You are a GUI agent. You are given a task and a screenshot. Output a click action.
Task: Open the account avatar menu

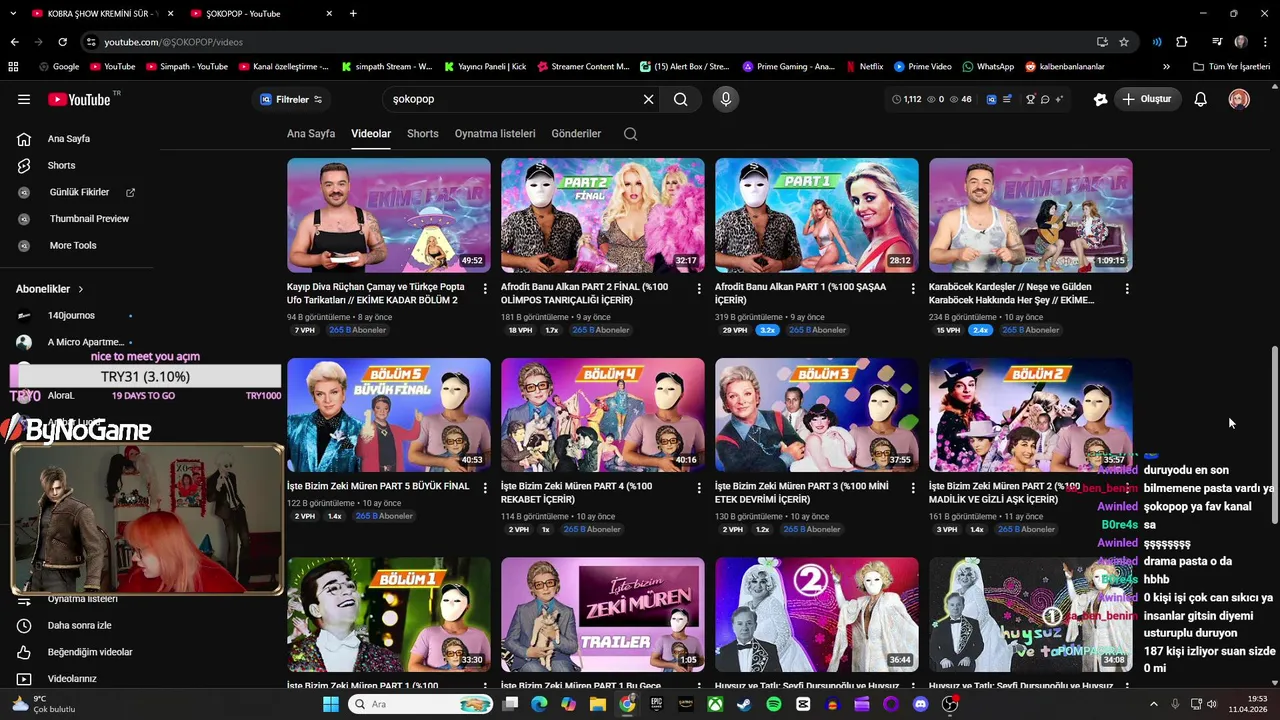point(1239,99)
